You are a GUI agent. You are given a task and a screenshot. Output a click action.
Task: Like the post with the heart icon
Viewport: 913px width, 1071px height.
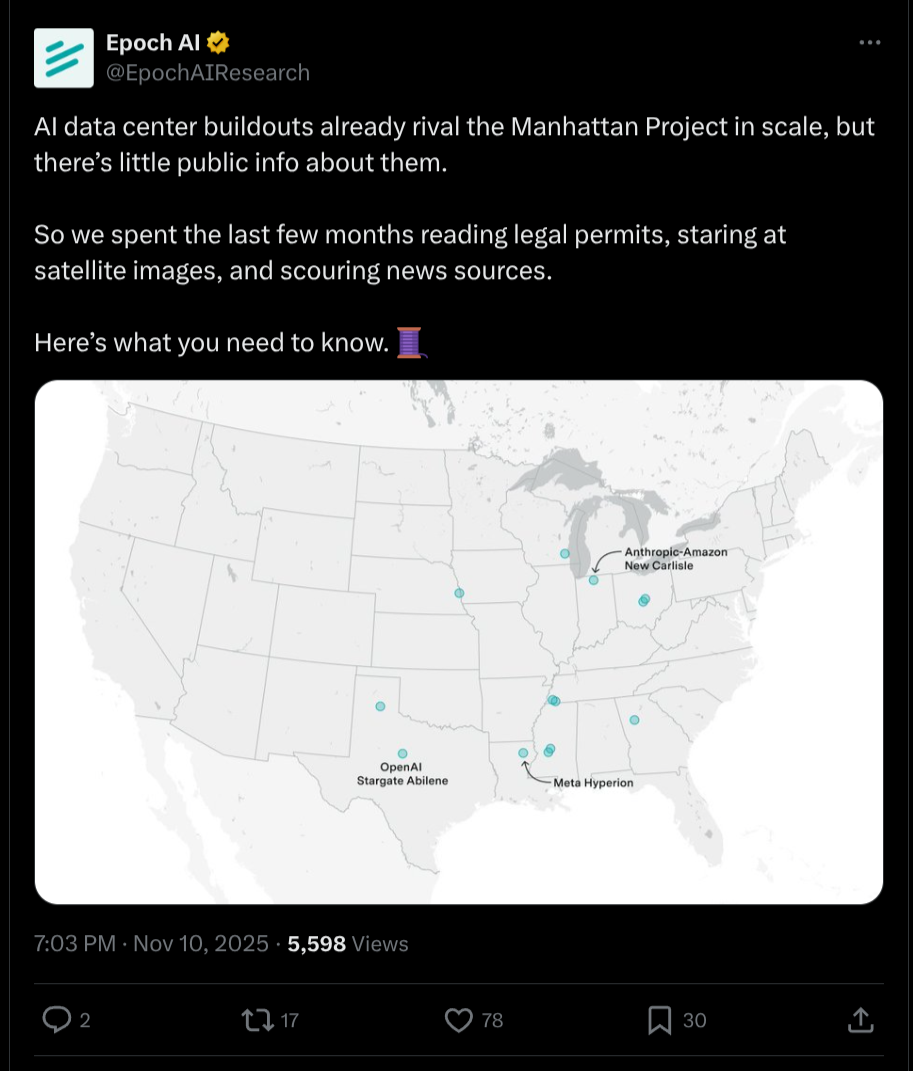point(458,1020)
